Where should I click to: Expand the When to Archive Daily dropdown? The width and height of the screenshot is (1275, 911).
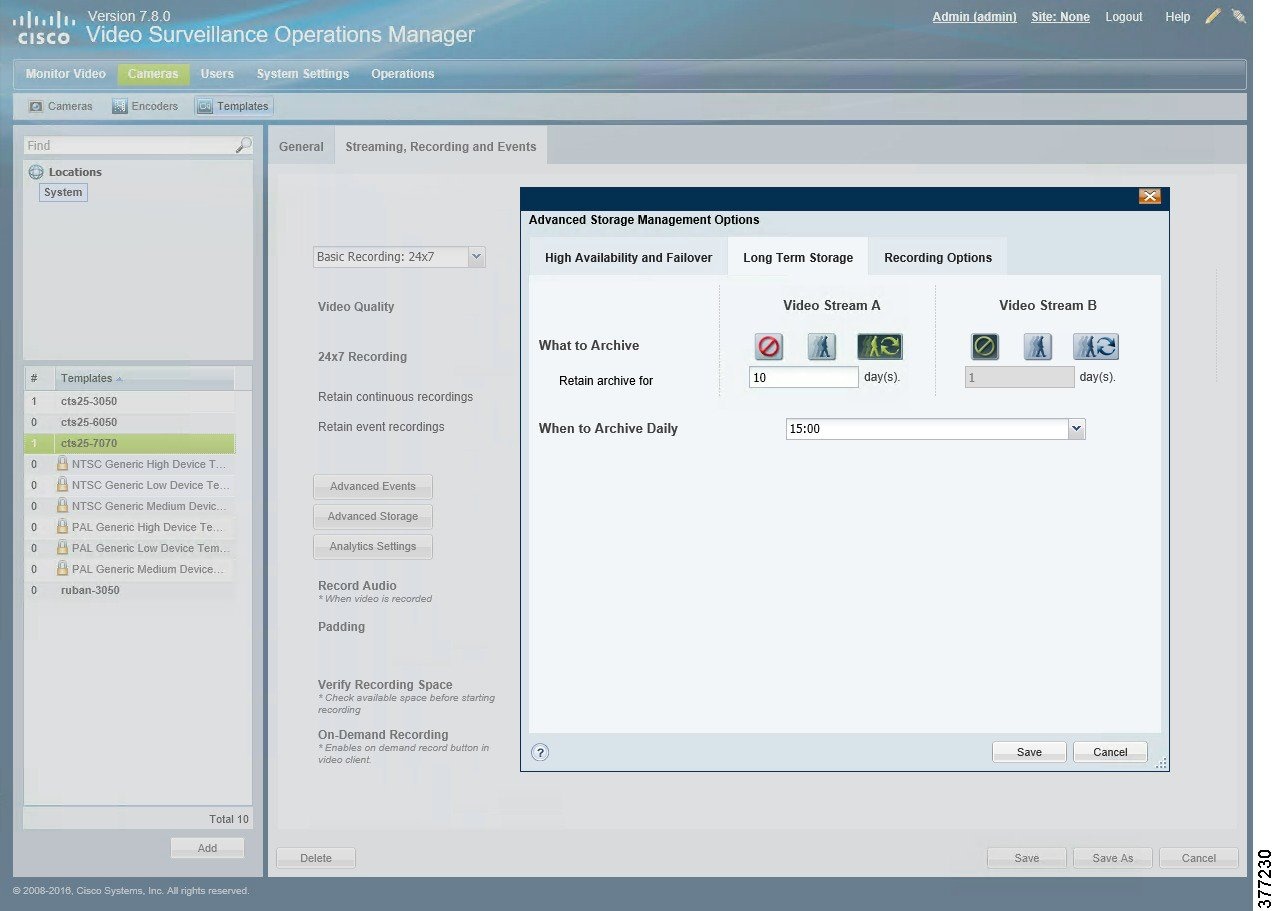coord(1076,429)
